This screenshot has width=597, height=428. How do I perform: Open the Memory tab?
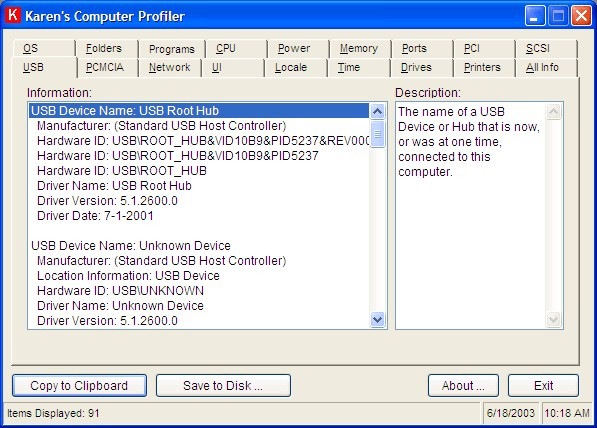[x=360, y=48]
